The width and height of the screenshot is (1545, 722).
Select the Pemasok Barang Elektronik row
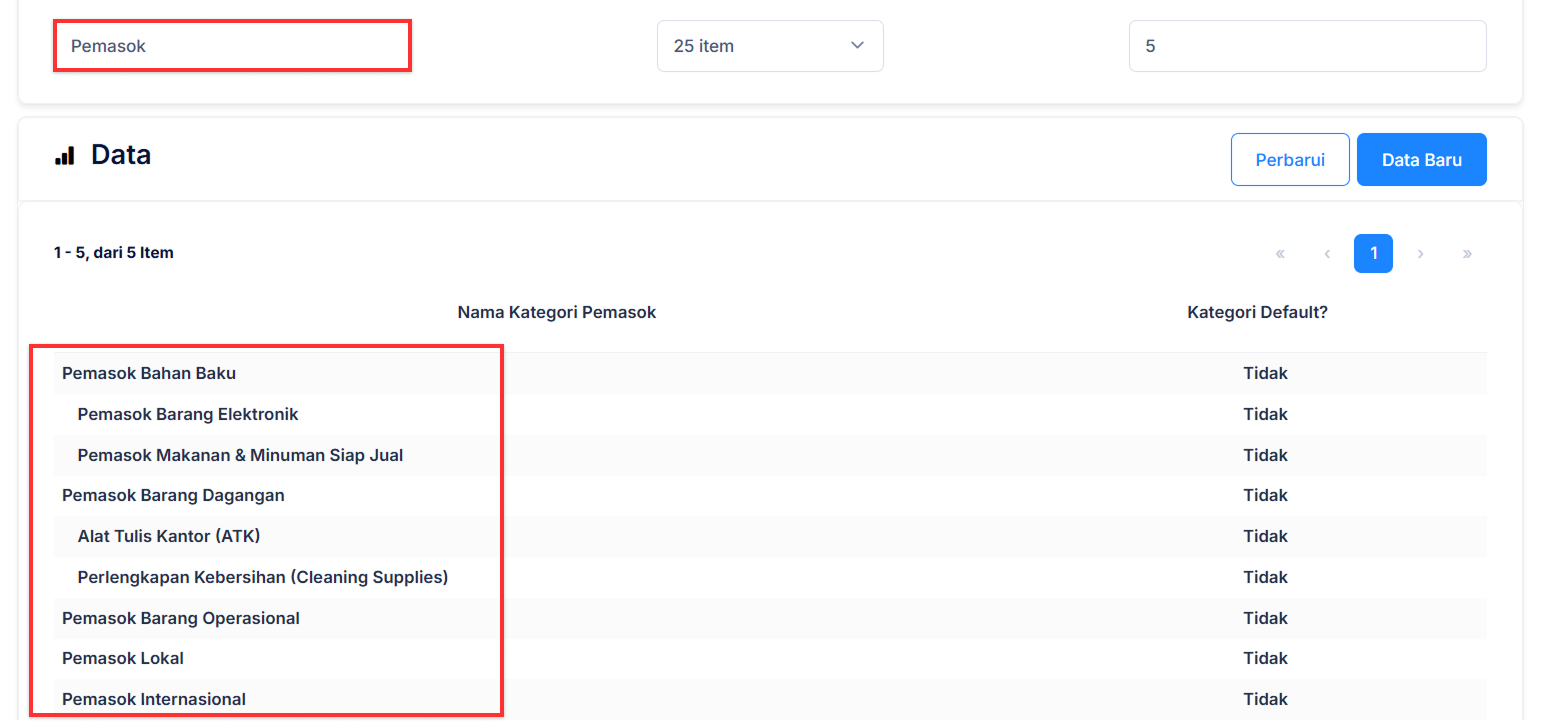point(188,414)
